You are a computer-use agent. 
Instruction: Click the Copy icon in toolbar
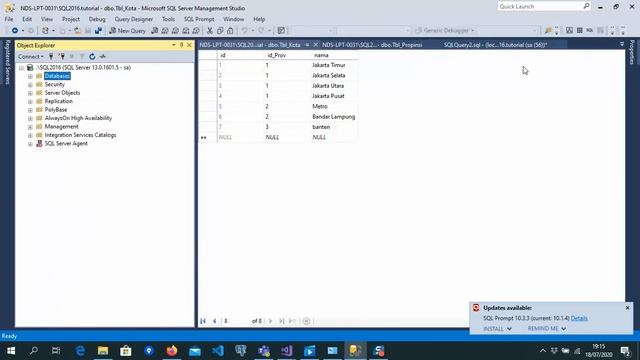coord(220,31)
